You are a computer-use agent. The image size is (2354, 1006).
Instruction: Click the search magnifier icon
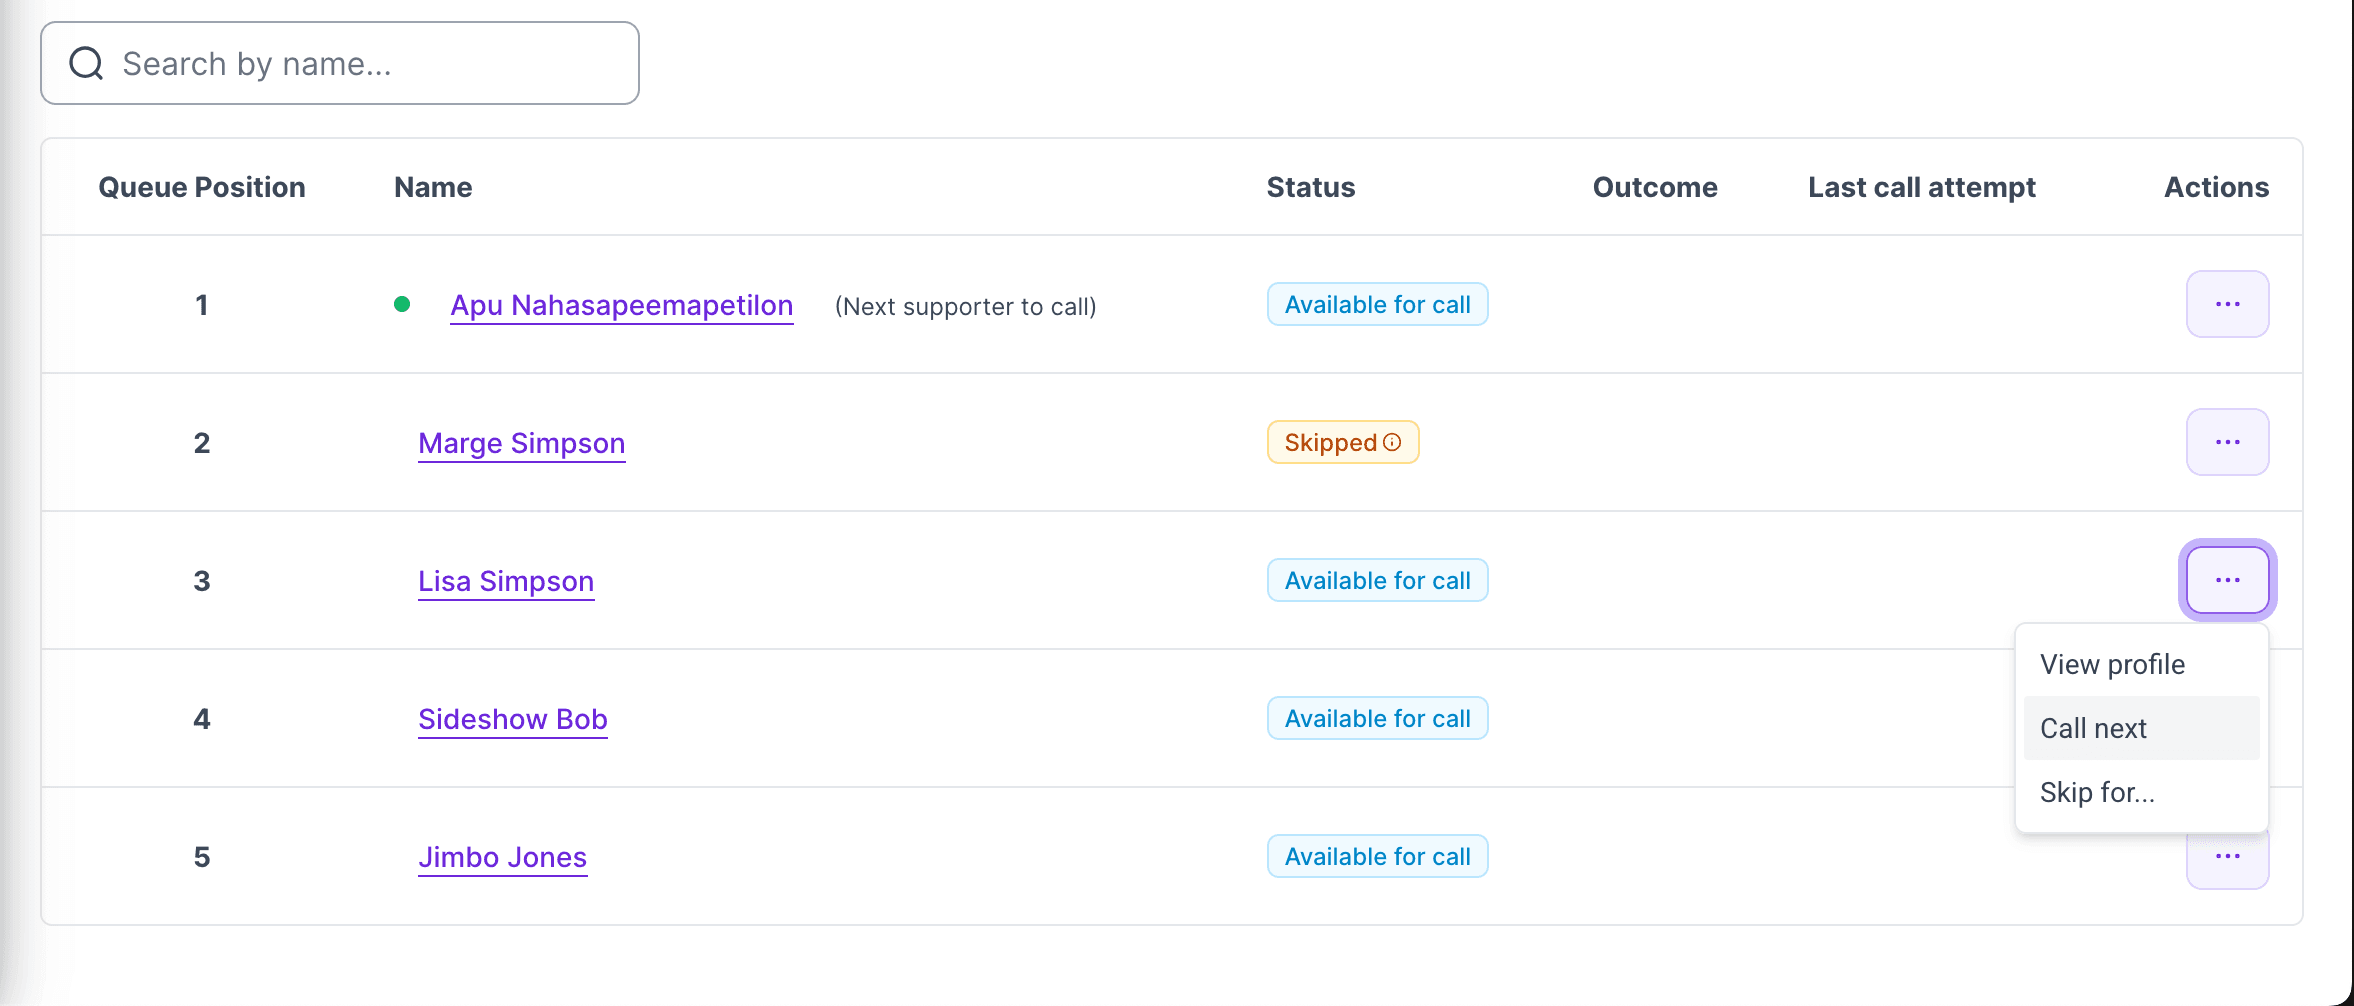pos(85,62)
